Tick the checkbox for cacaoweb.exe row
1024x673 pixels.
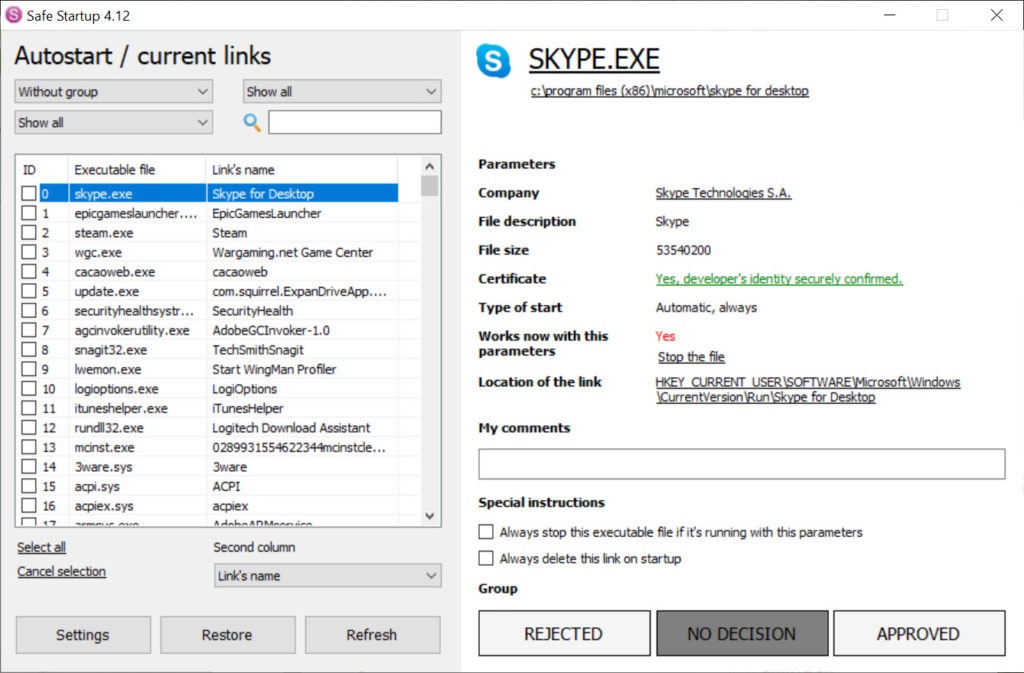[29, 272]
